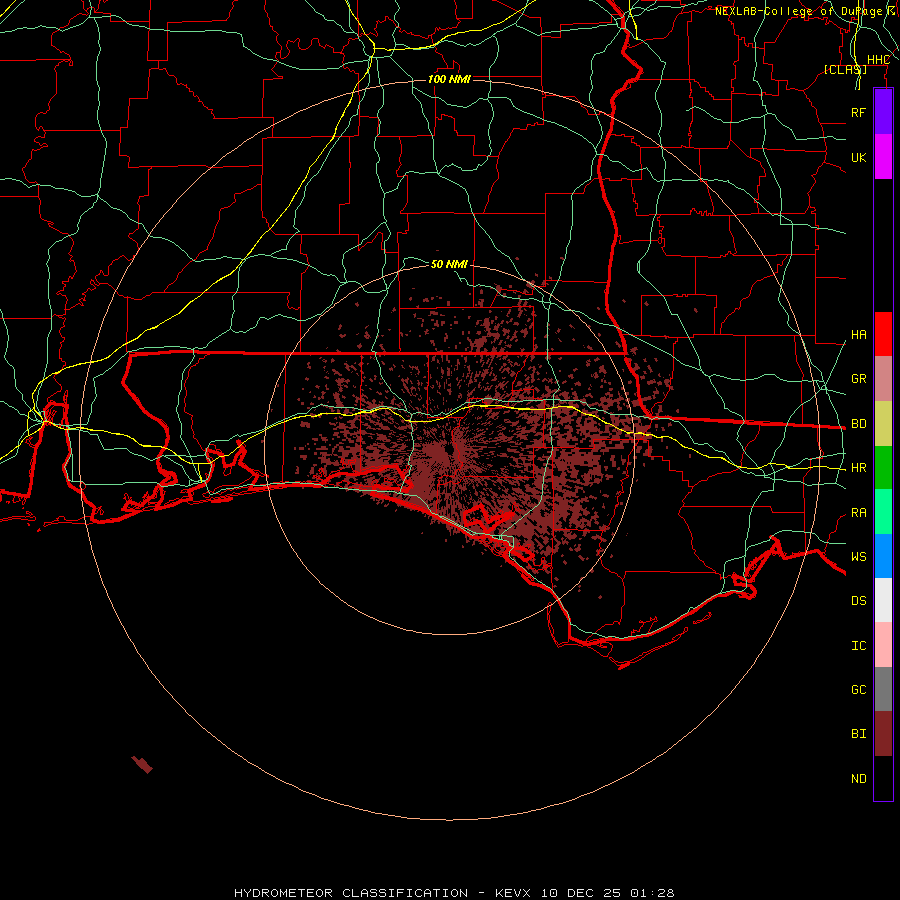
Task: Click the 10 DEC 25 date text
Action: pyautogui.click(x=583, y=893)
